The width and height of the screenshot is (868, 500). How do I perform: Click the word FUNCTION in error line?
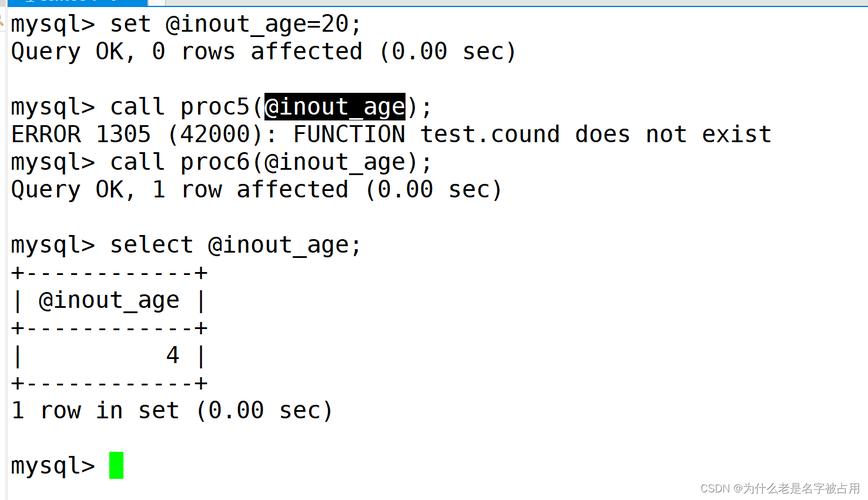pos(349,135)
